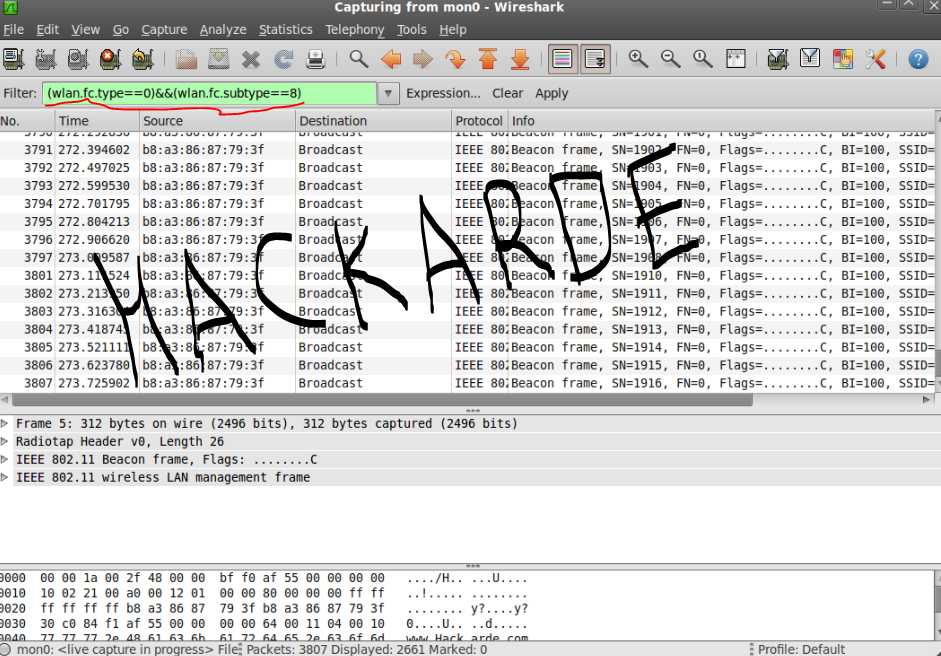Viewport: 941px width, 656px height.
Task: Open the filter history dropdown arrow
Action: [388, 93]
